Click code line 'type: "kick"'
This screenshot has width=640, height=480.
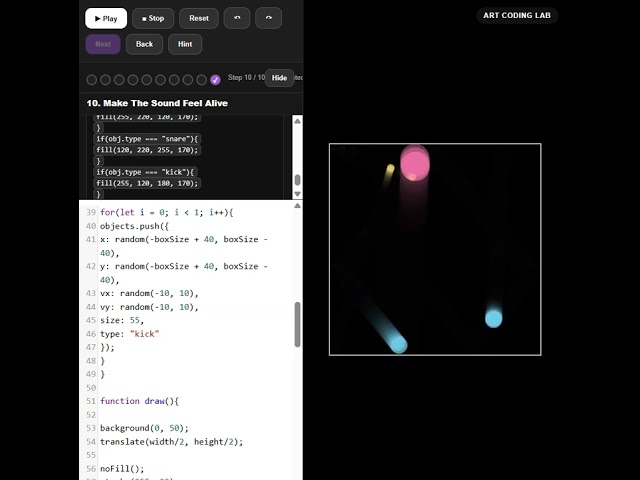point(129,334)
